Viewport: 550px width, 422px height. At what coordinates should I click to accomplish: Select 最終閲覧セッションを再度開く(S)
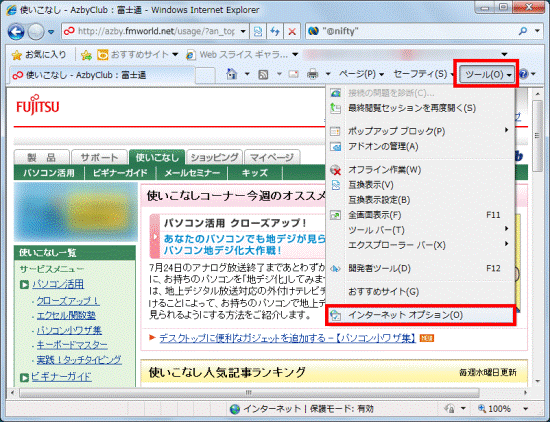tap(420, 108)
